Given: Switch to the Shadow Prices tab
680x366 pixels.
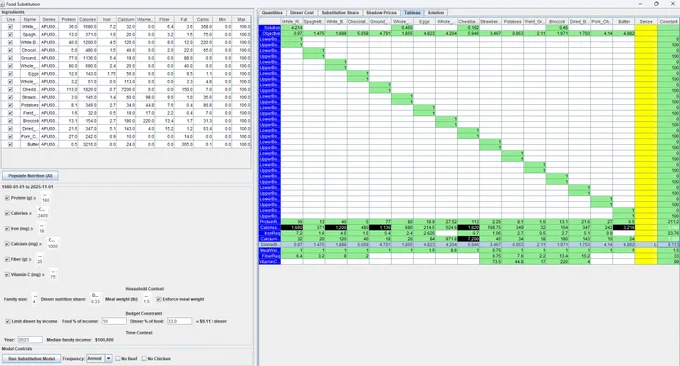Looking at the screenshot, I should point(381,13).
